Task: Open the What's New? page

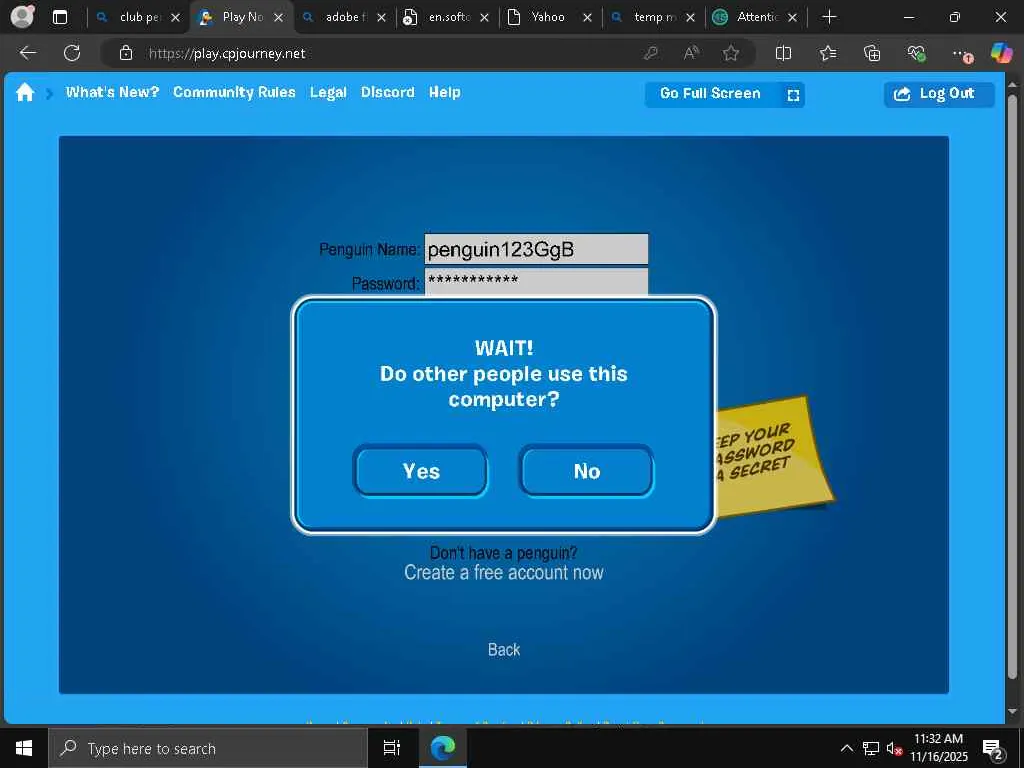Action: (112, 92)
